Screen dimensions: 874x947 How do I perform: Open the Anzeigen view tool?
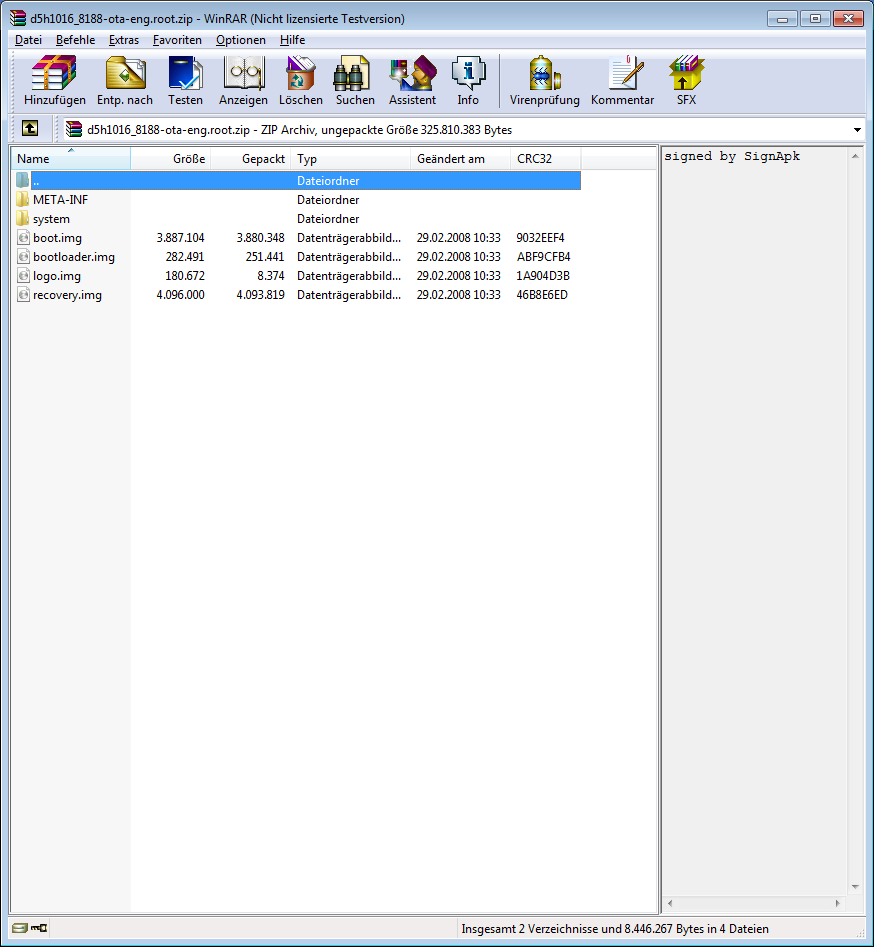tap(243, 80)
